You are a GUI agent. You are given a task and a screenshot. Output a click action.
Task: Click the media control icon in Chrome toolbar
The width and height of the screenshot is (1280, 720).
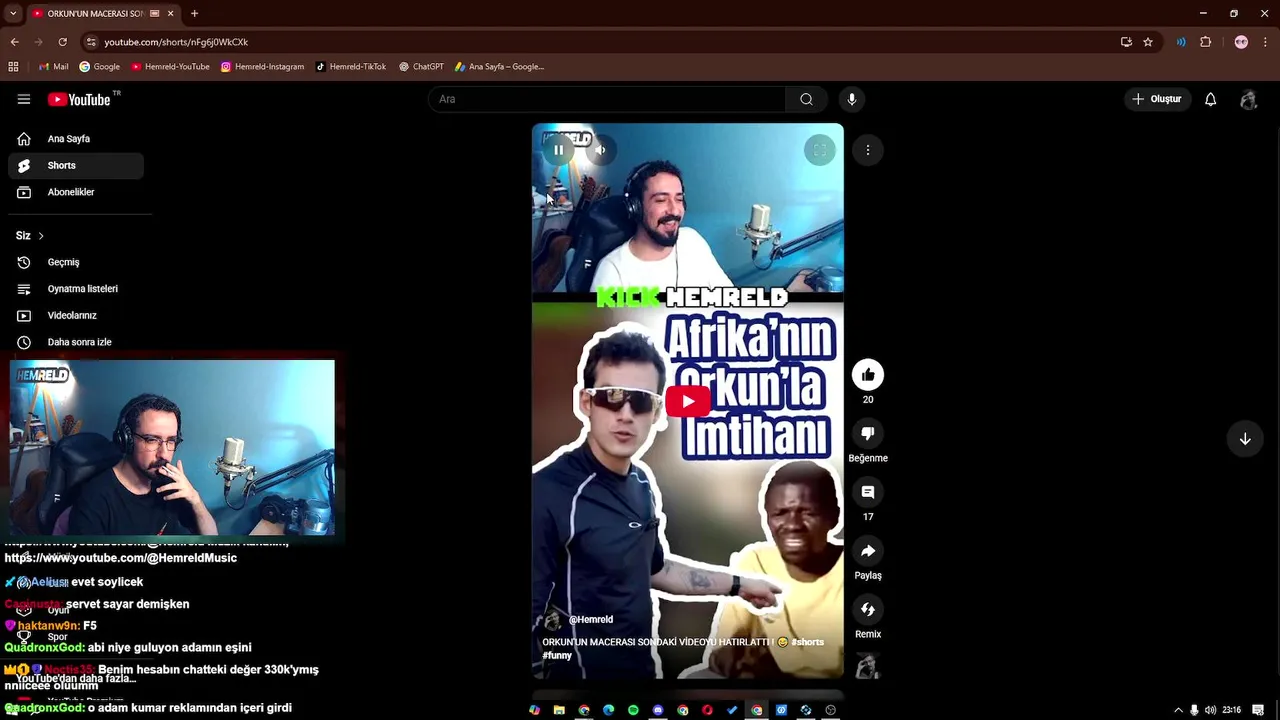tap(1181, 42)
